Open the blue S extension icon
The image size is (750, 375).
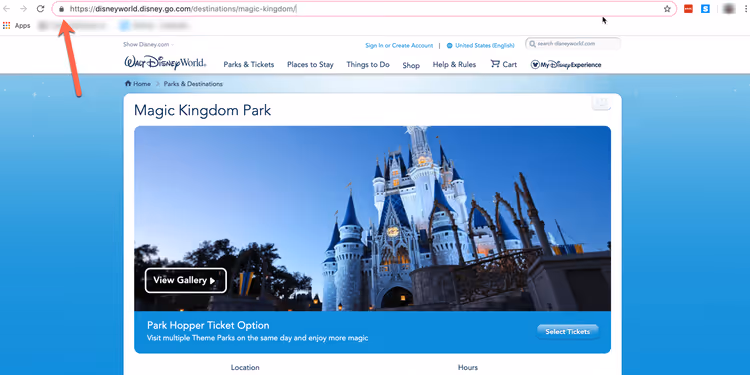pos(706,9)
